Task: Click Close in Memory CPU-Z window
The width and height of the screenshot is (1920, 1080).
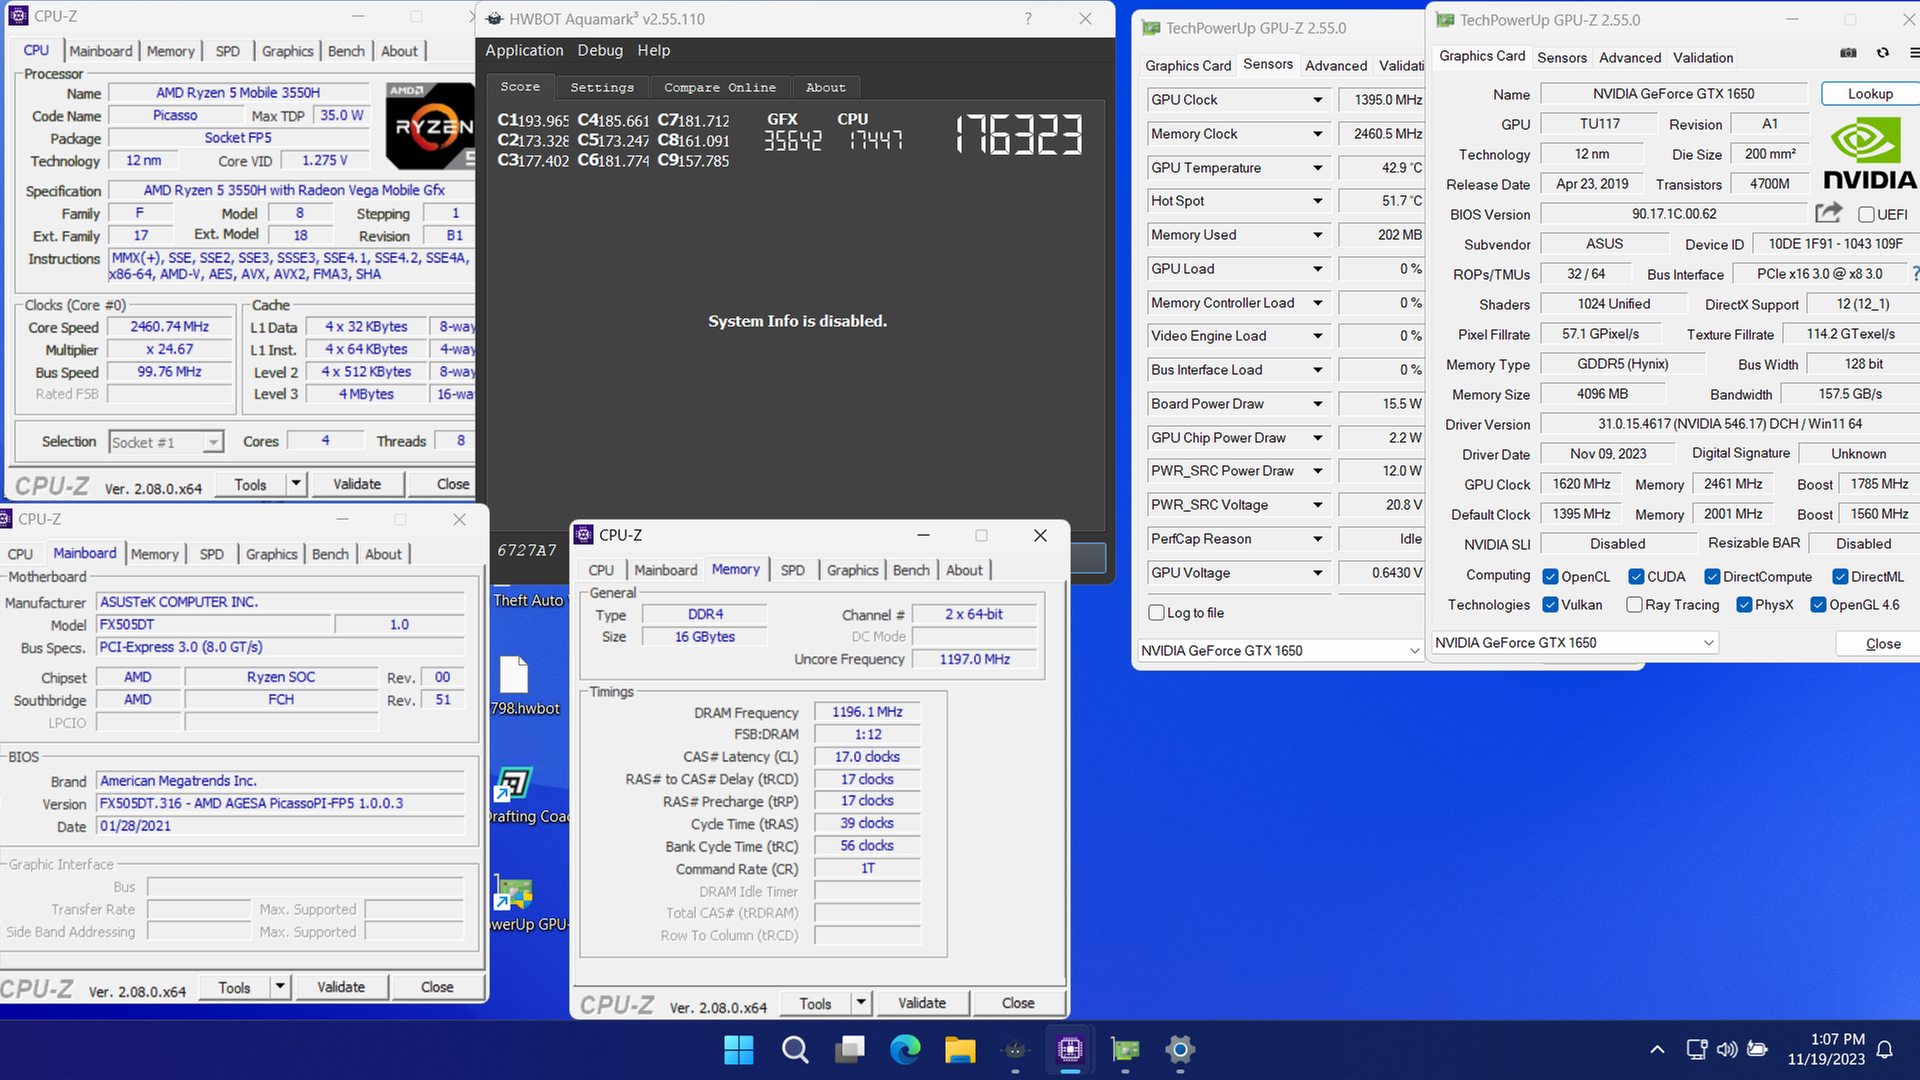Action: tap(1018, 1003)
